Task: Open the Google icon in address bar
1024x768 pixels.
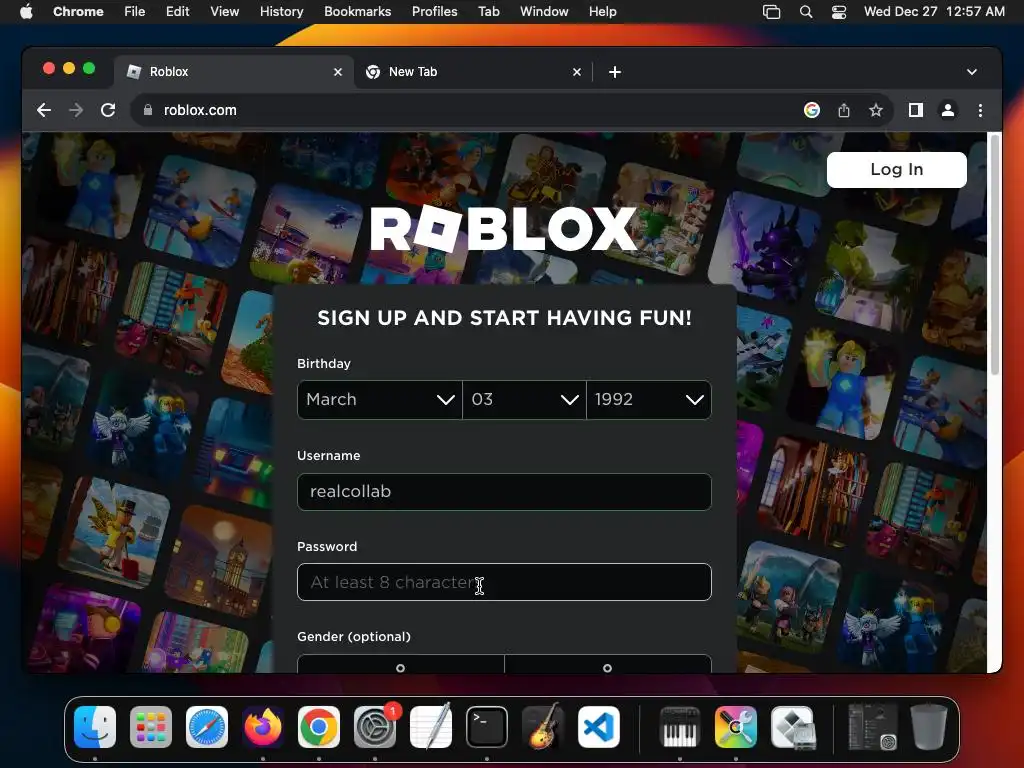Action: (811, 110)
